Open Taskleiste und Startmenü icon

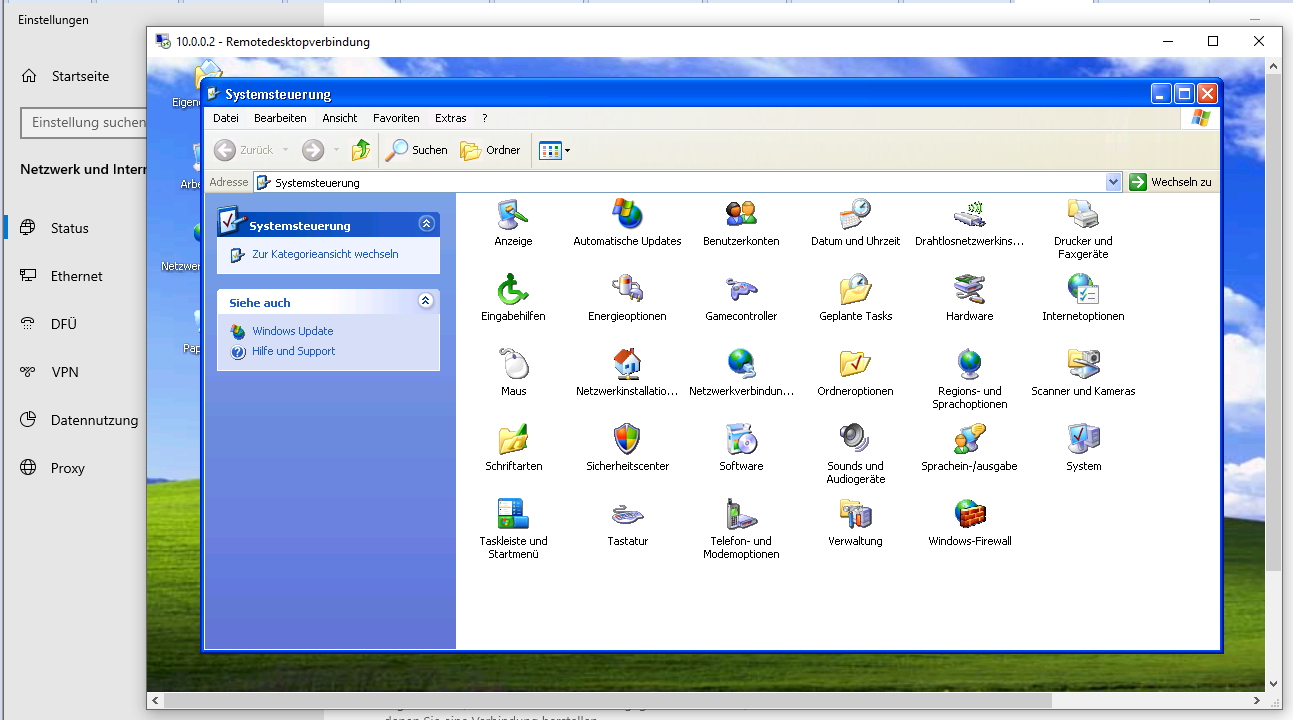513,514
